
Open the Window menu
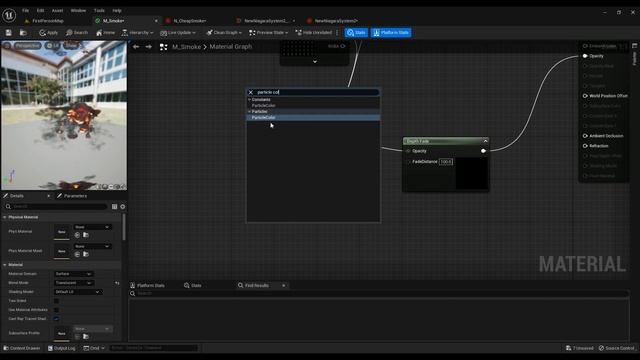(78, 11)
